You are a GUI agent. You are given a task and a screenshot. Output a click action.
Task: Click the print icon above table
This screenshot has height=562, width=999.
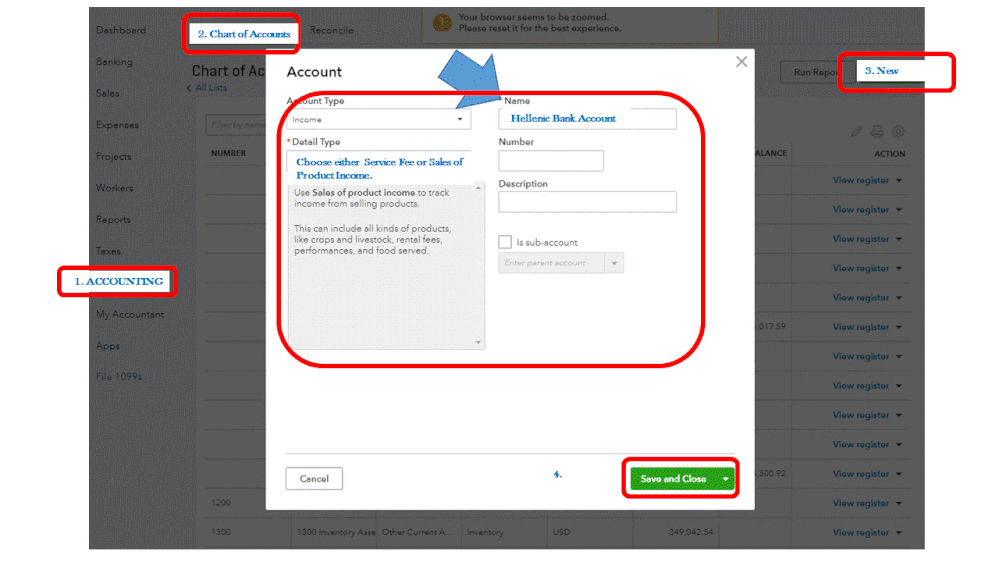[x=877, y=132]
